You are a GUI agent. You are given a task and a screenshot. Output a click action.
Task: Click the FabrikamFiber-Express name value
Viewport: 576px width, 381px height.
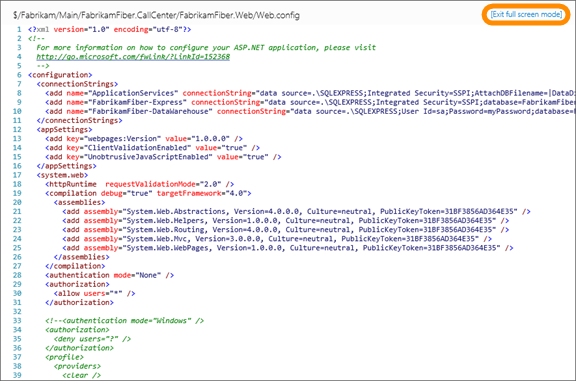[x=137, y=102]
